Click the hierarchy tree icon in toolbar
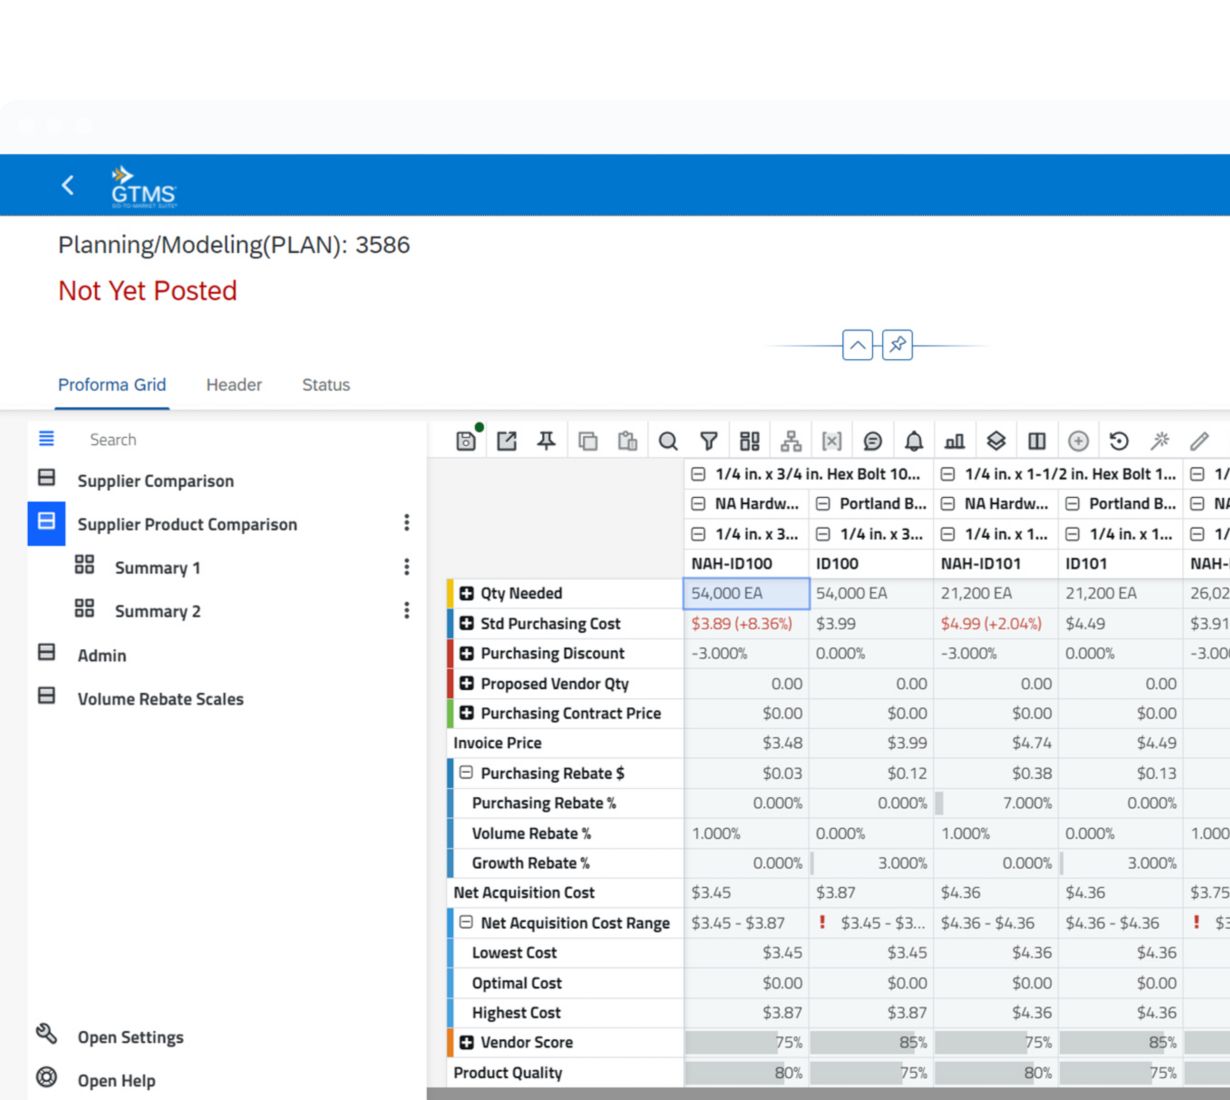The image size is (1230, 1100). click(791, 441)
